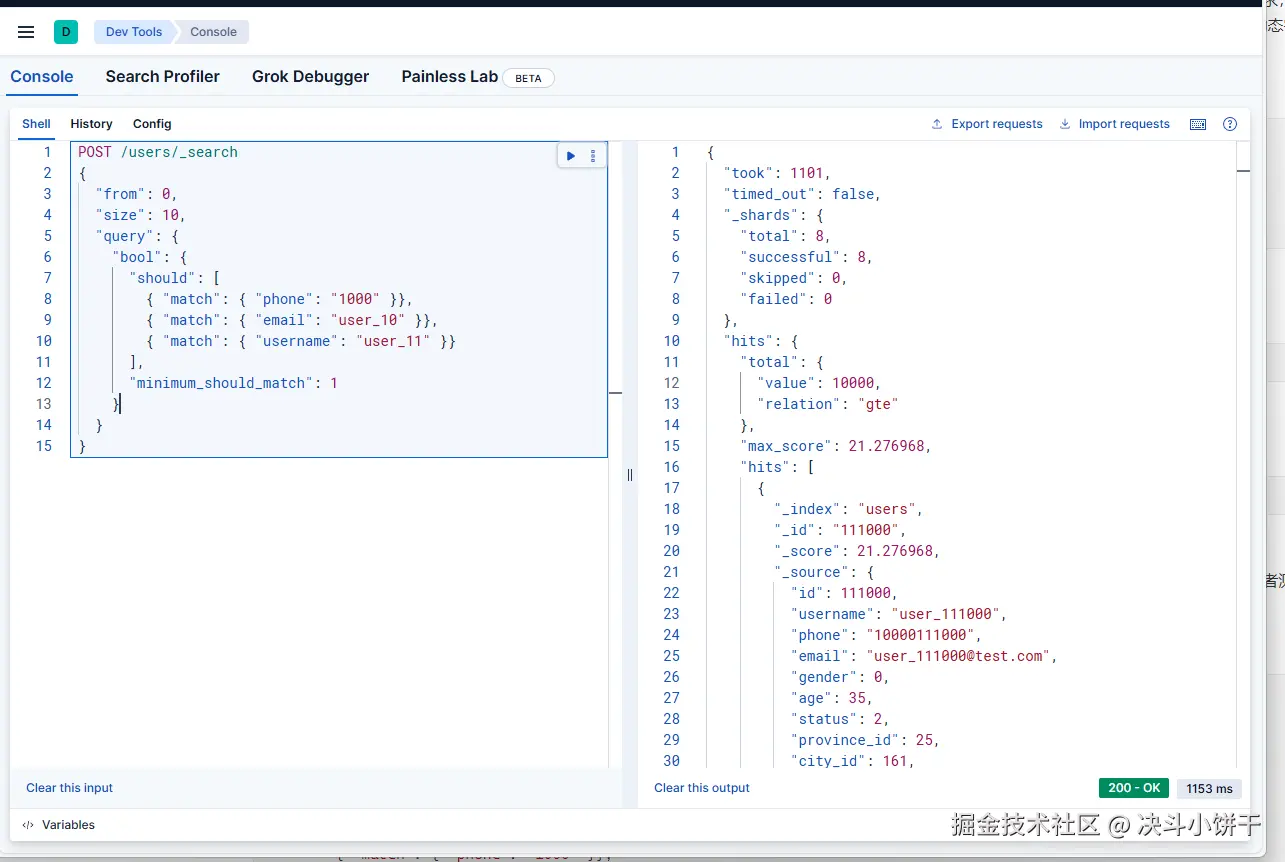Select the History sub-tab

click(91, 124)
